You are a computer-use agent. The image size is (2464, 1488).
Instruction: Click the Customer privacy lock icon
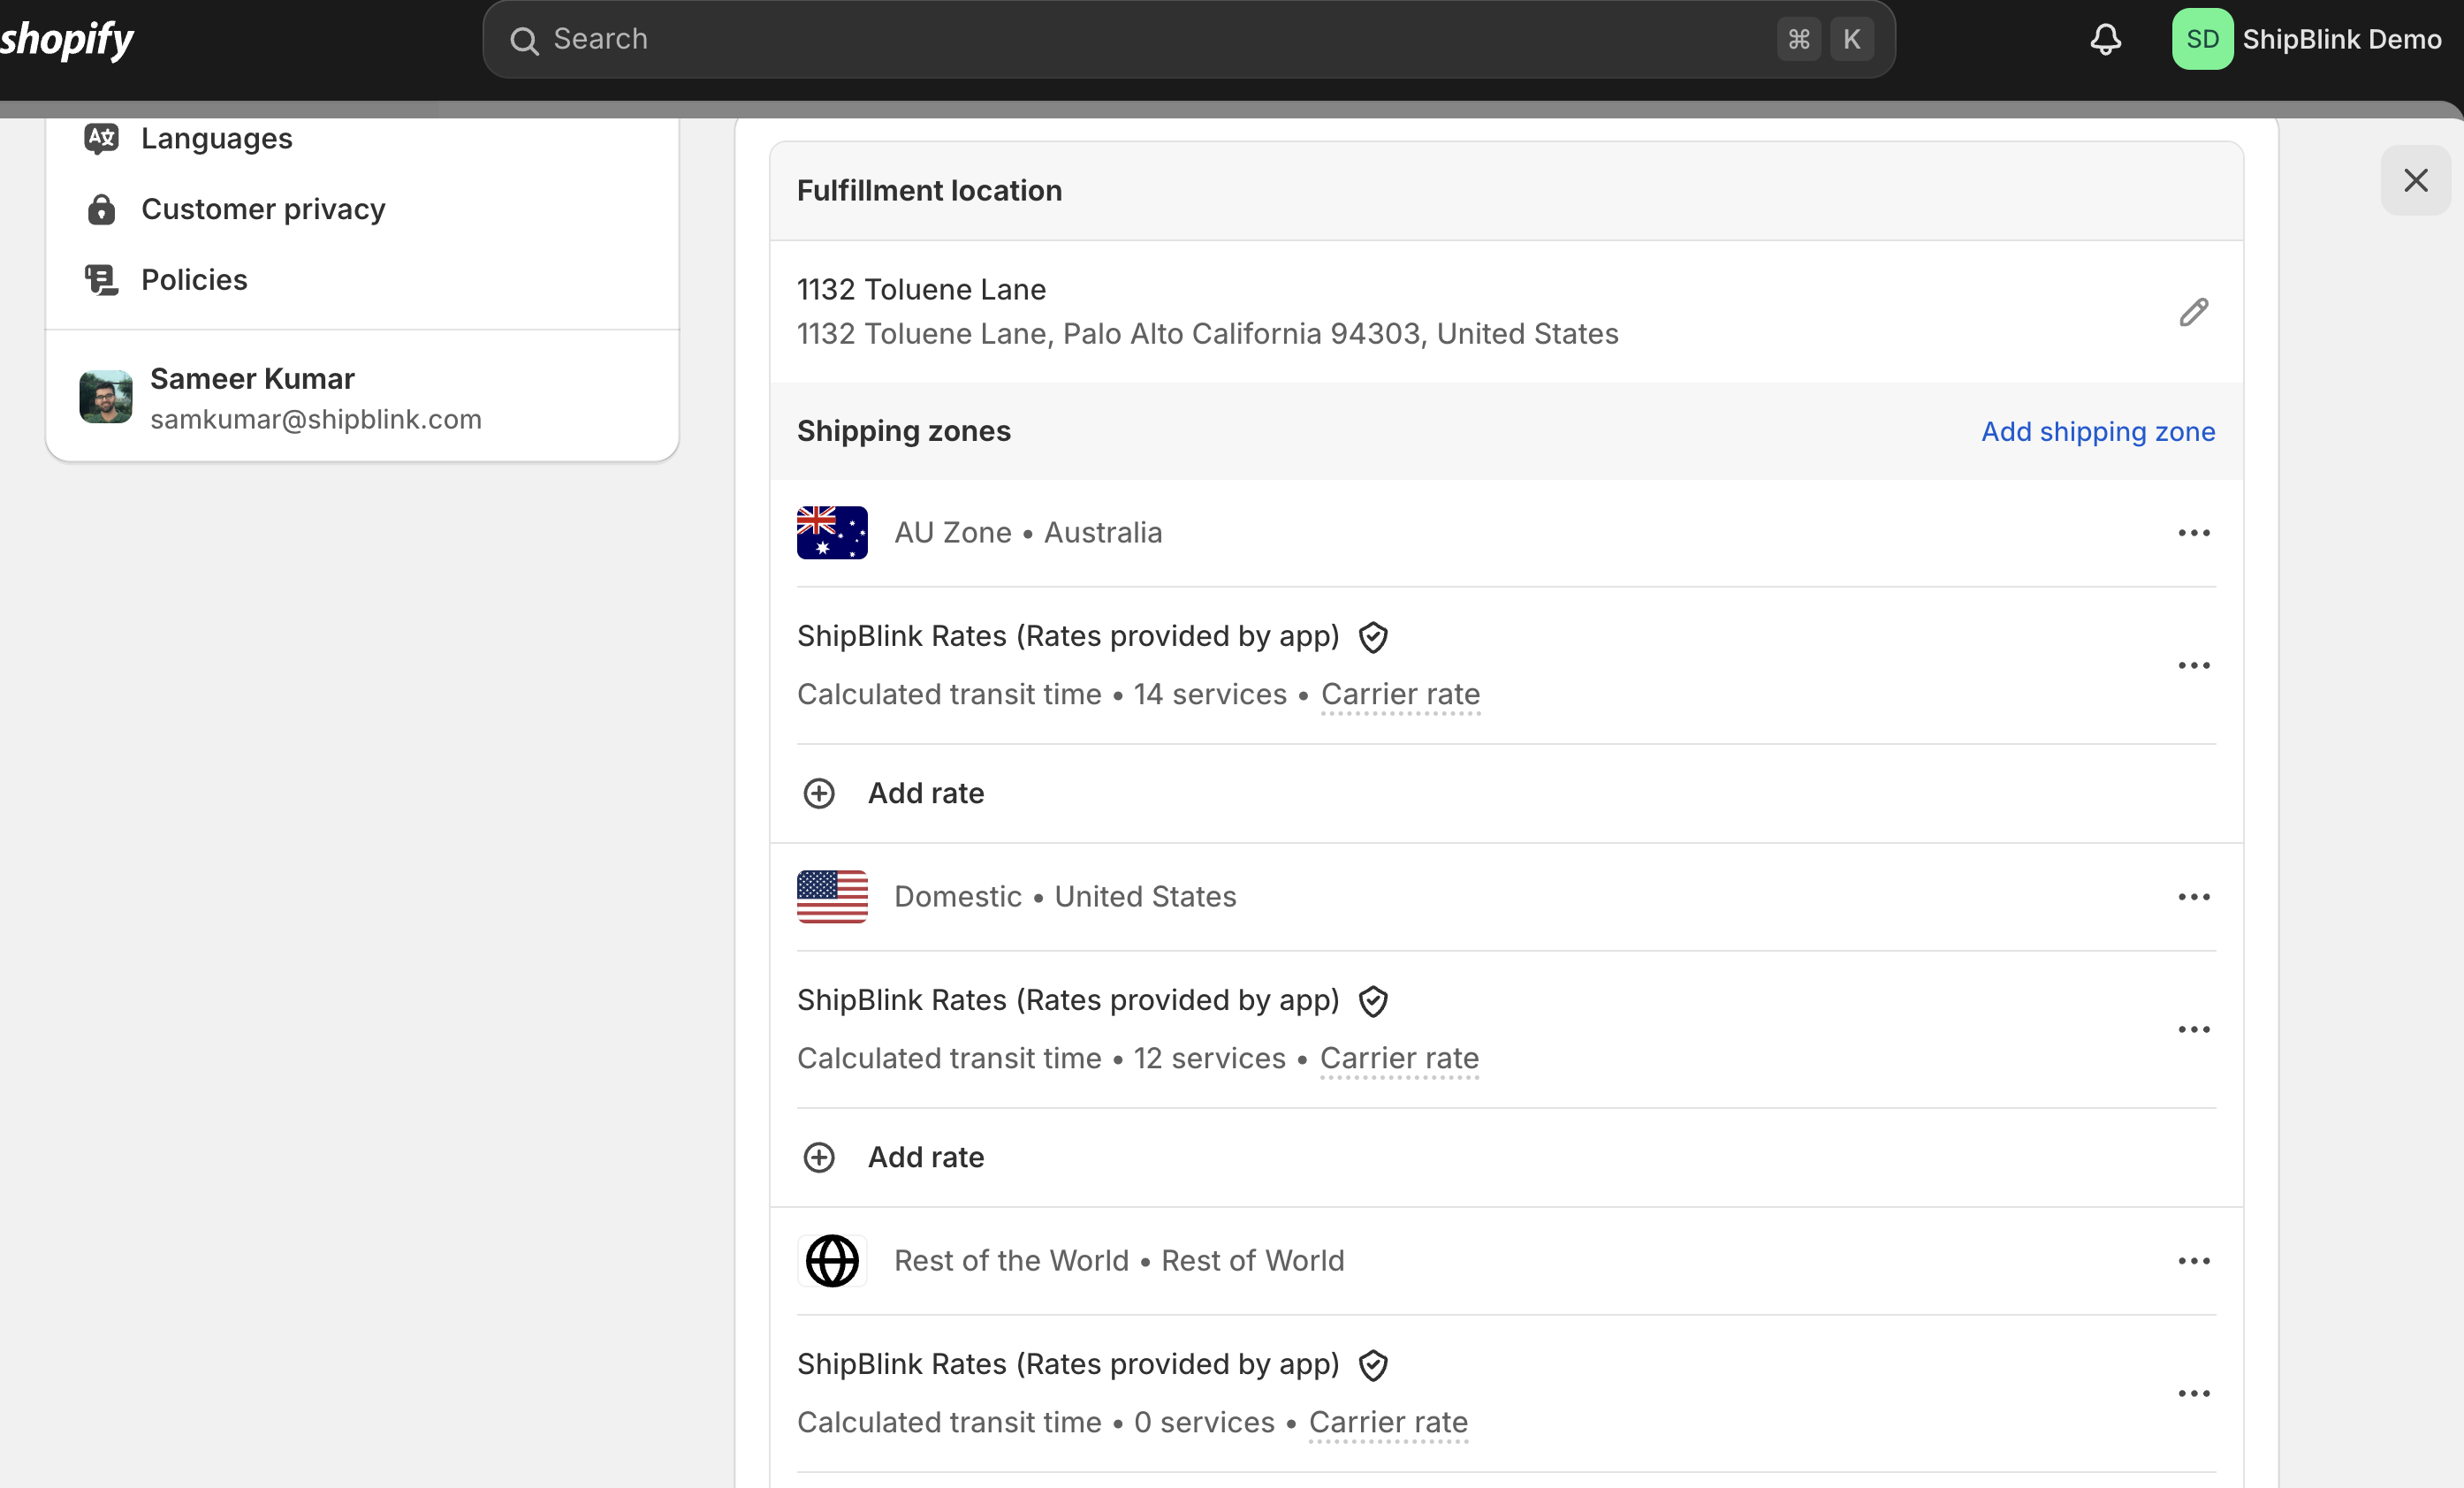click(101, 209)
